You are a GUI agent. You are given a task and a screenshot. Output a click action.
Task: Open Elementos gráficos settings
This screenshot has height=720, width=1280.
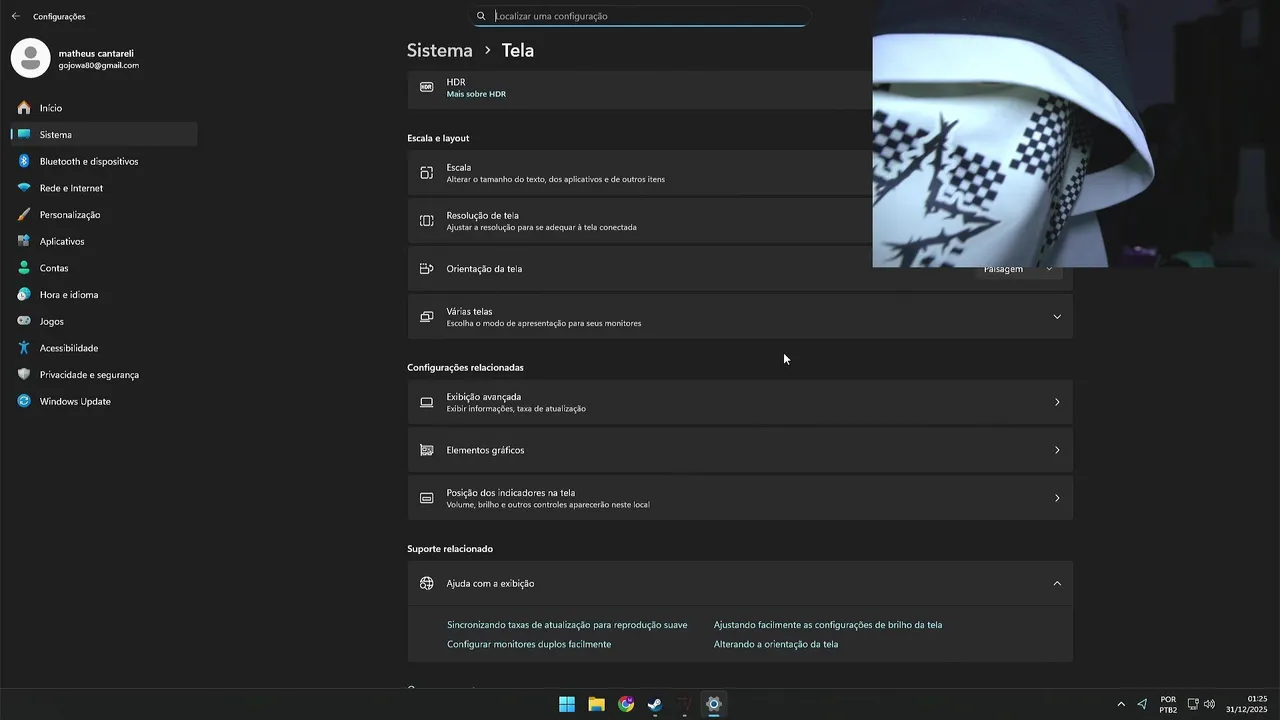[x=740, y=450]
